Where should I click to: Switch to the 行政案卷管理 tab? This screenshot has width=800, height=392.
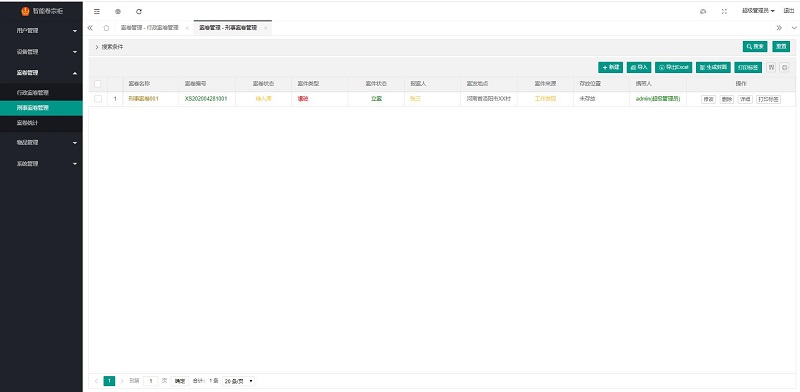149,28
